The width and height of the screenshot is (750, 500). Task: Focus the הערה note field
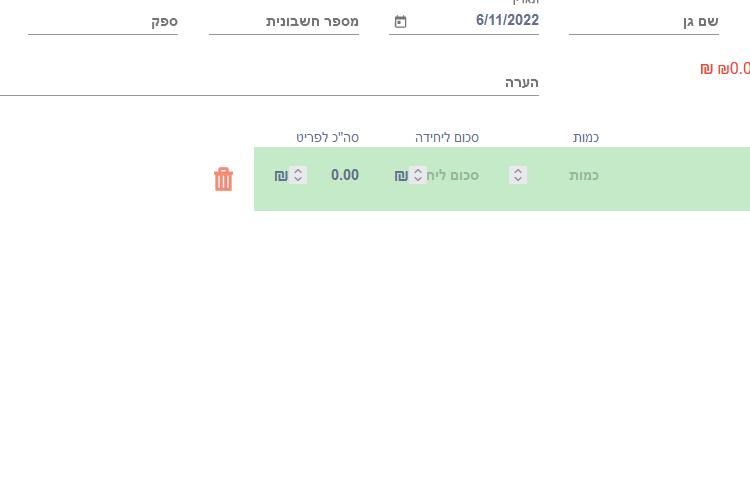click(x=269, y=83)
